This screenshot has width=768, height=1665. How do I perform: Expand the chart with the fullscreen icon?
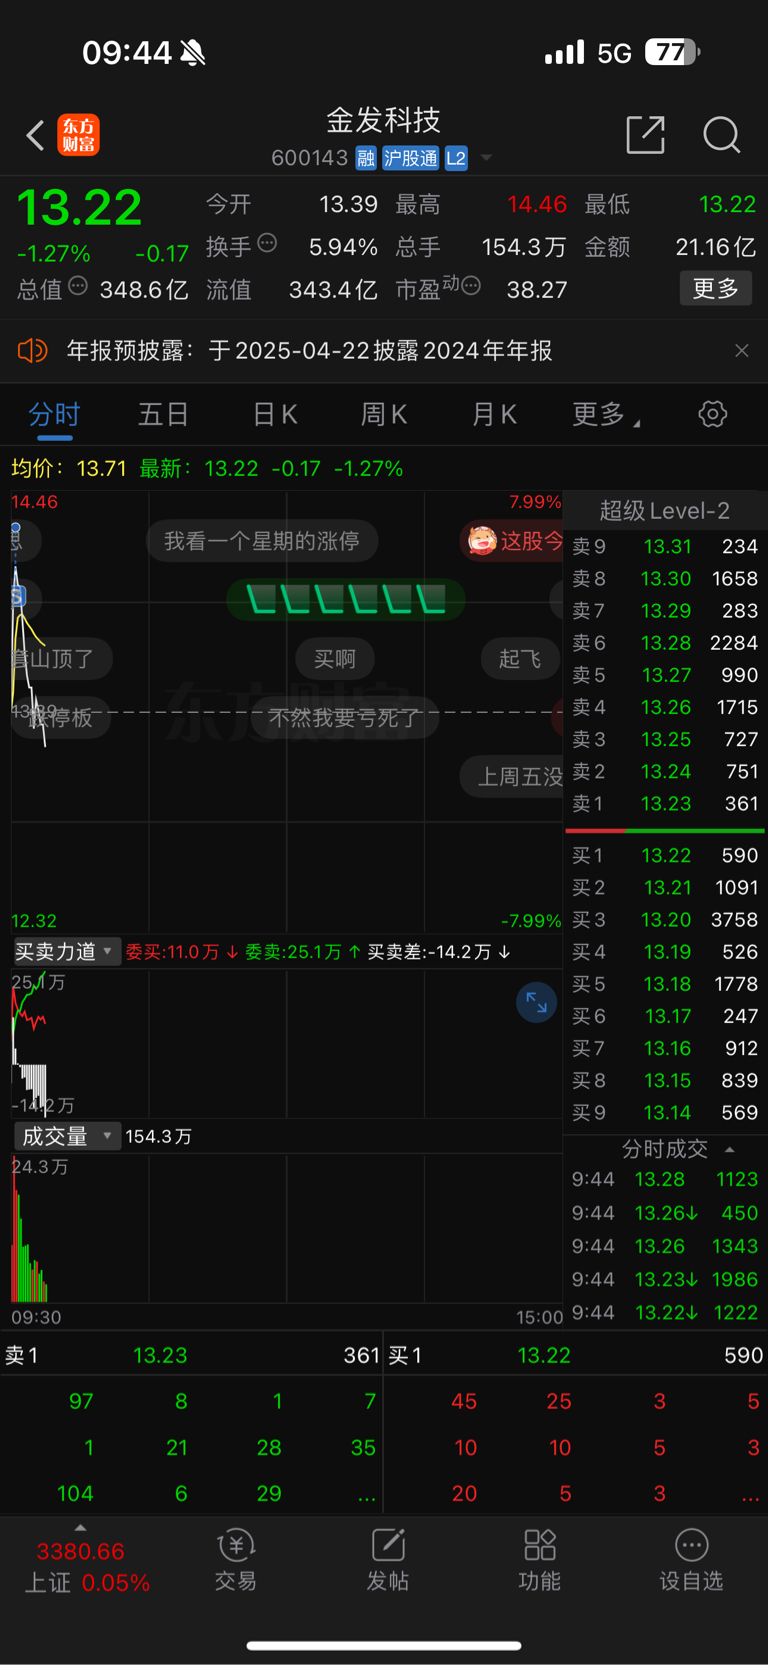click(x=537, y=1002)
